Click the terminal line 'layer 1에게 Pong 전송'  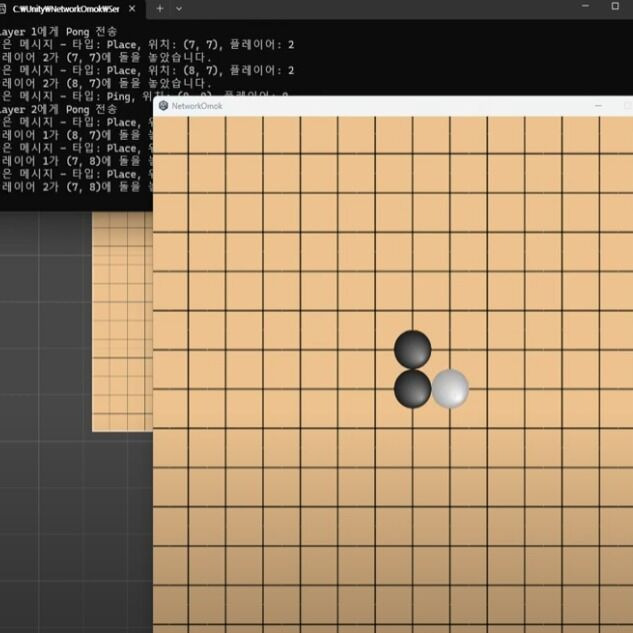pyautogui.click(x=58, y=31)
